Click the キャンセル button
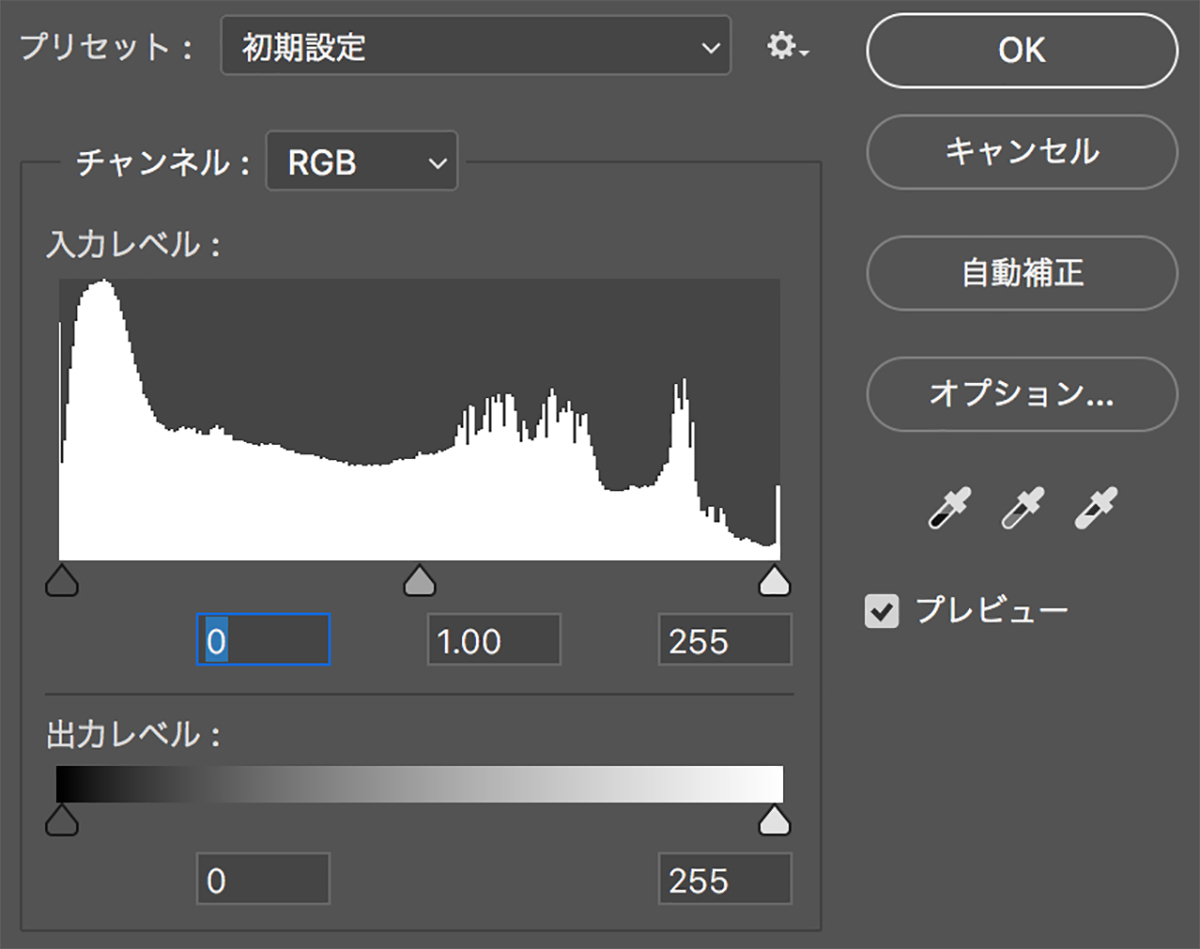1200x949 pixels. [x=1022, y=152]
